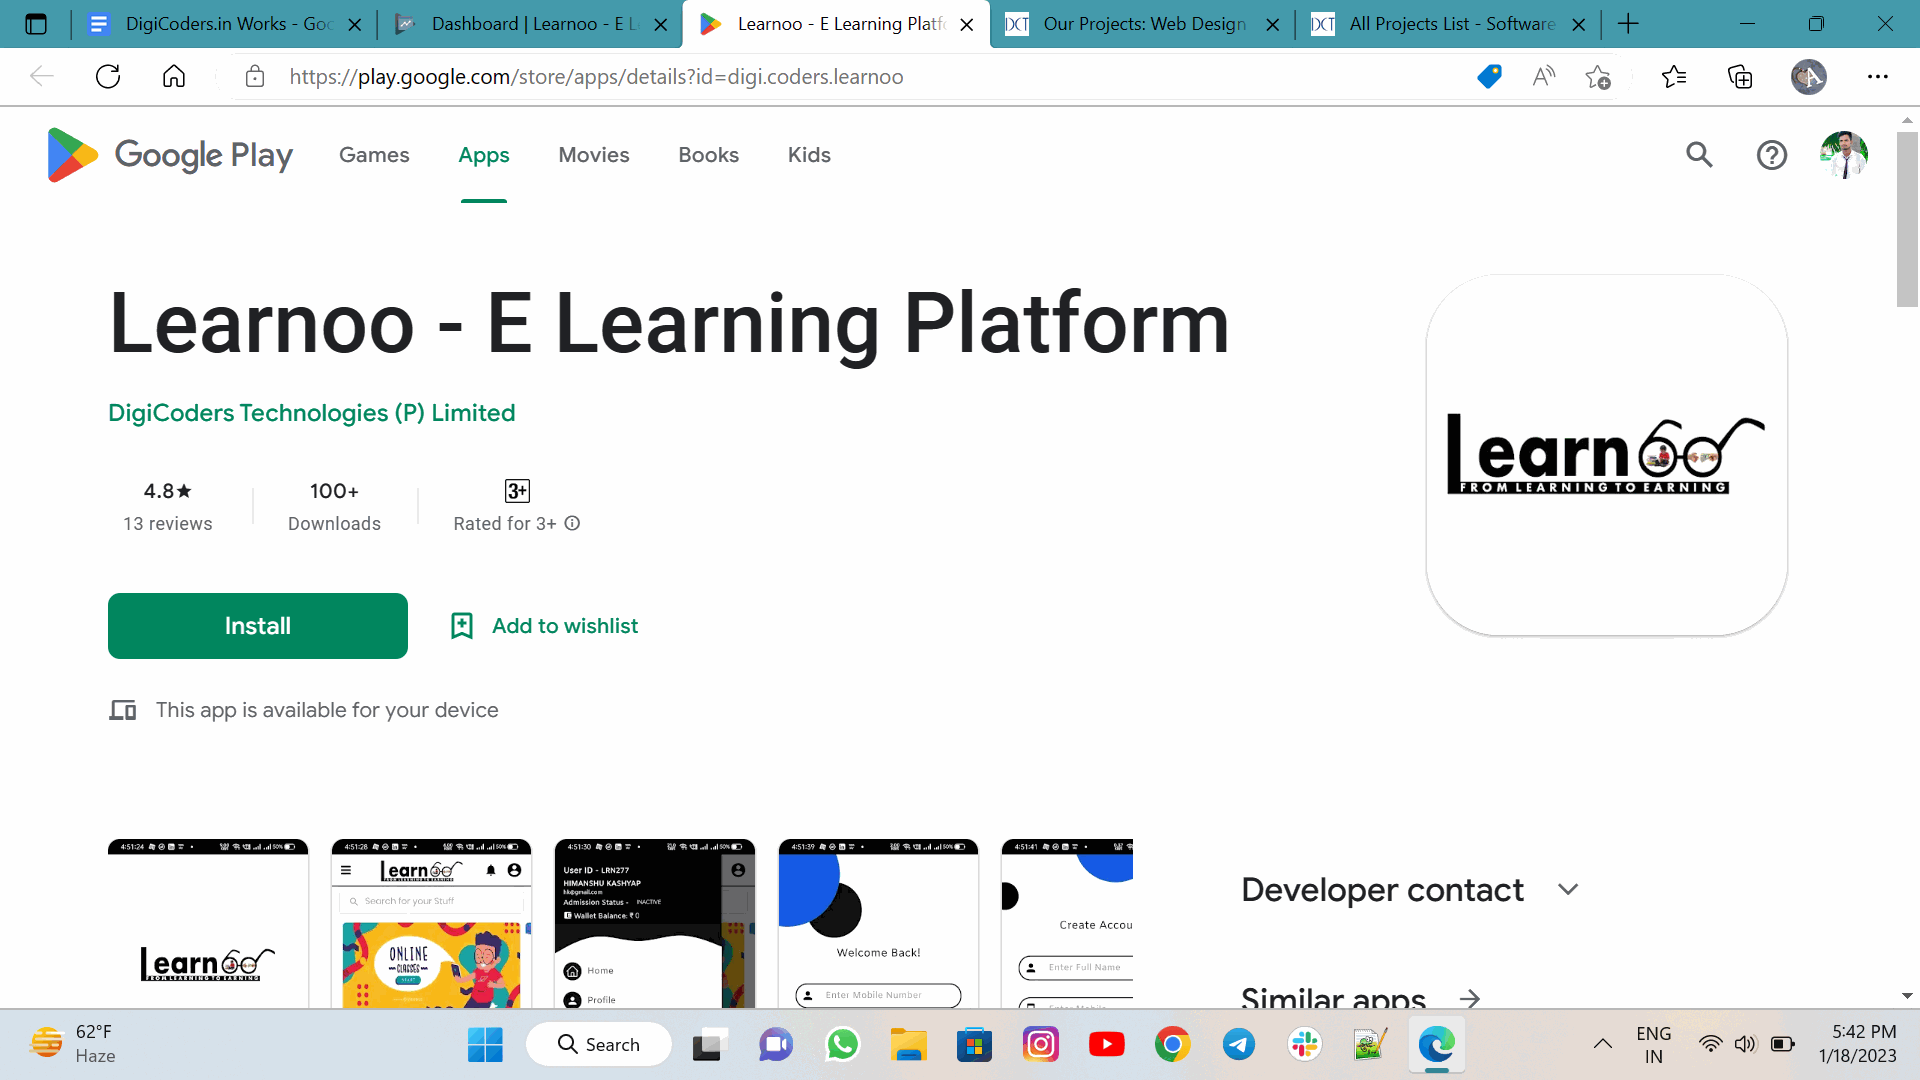
Task: Add Learnoo to wishlist
Action: coord(544,626)
